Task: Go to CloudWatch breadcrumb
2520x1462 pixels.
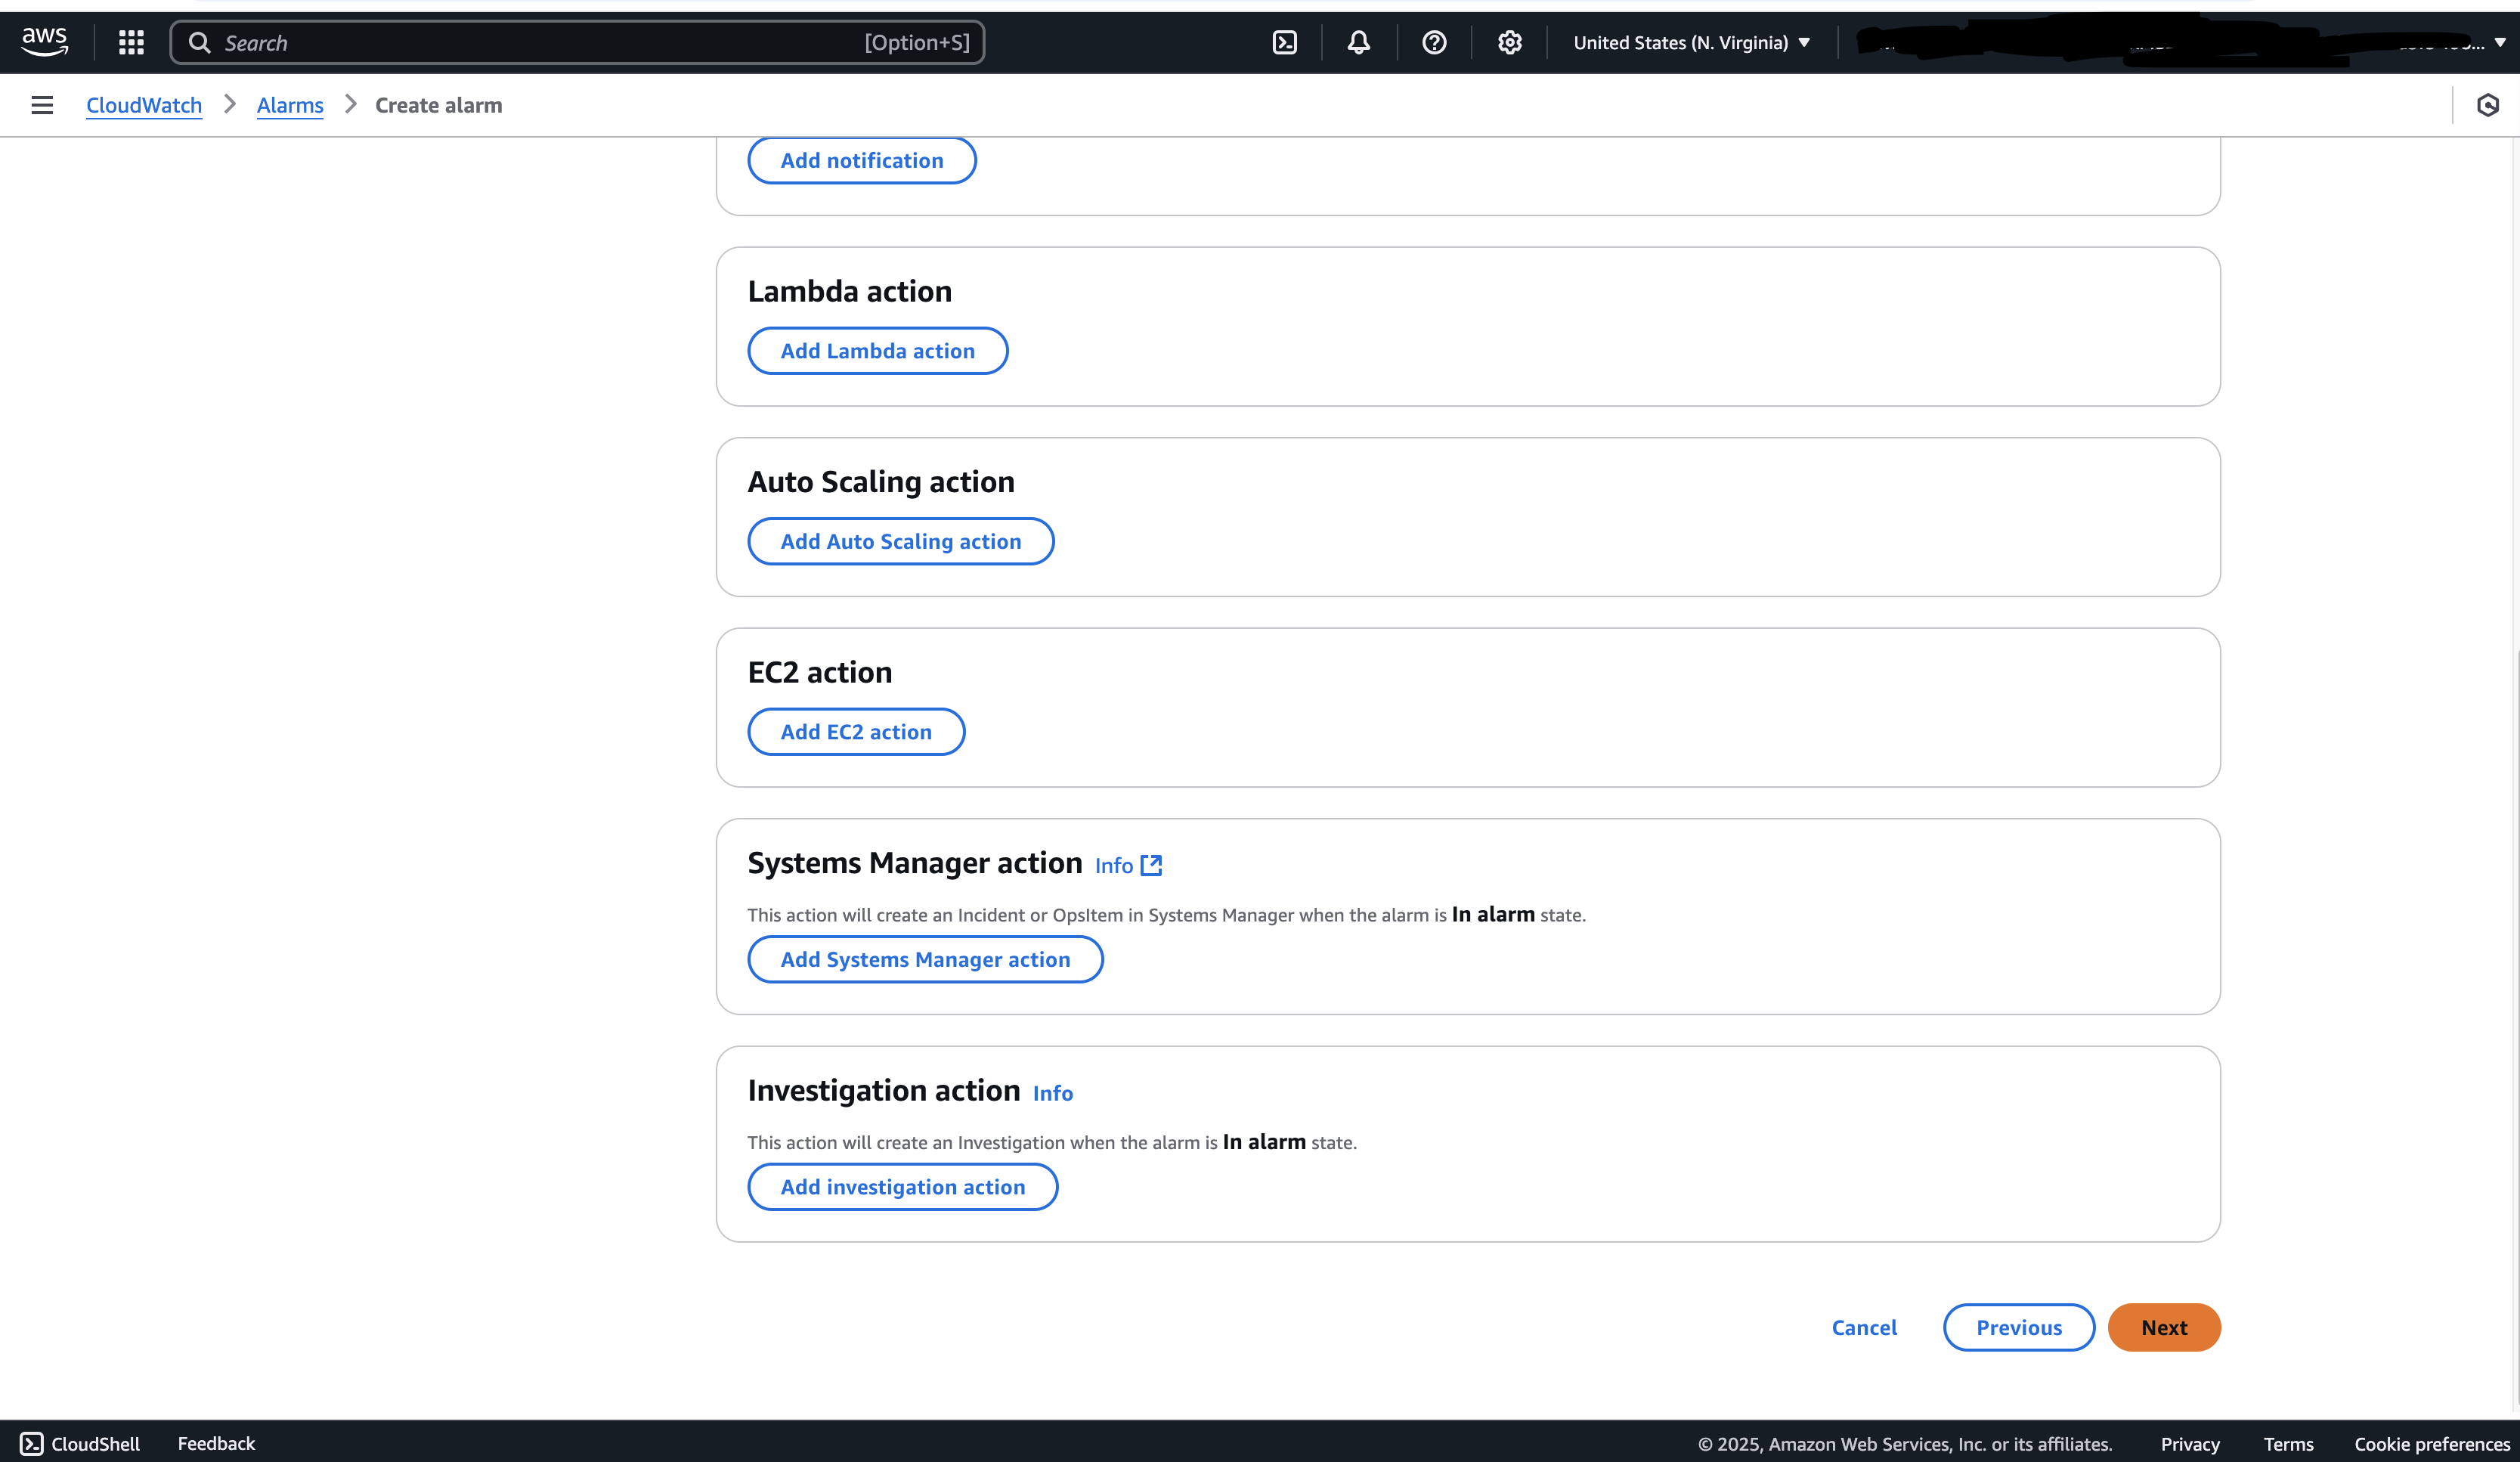Action: point(144,105)
